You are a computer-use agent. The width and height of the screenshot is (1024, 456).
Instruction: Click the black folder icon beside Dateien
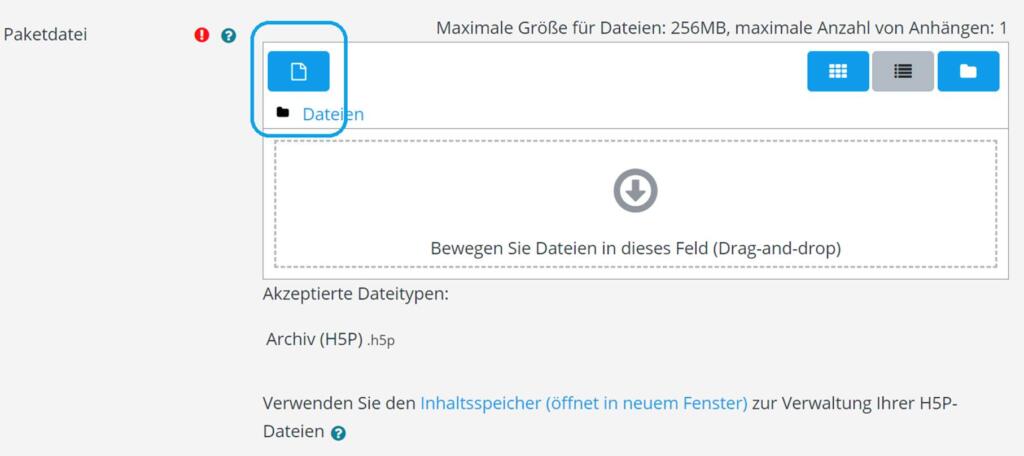pos(283,113)
